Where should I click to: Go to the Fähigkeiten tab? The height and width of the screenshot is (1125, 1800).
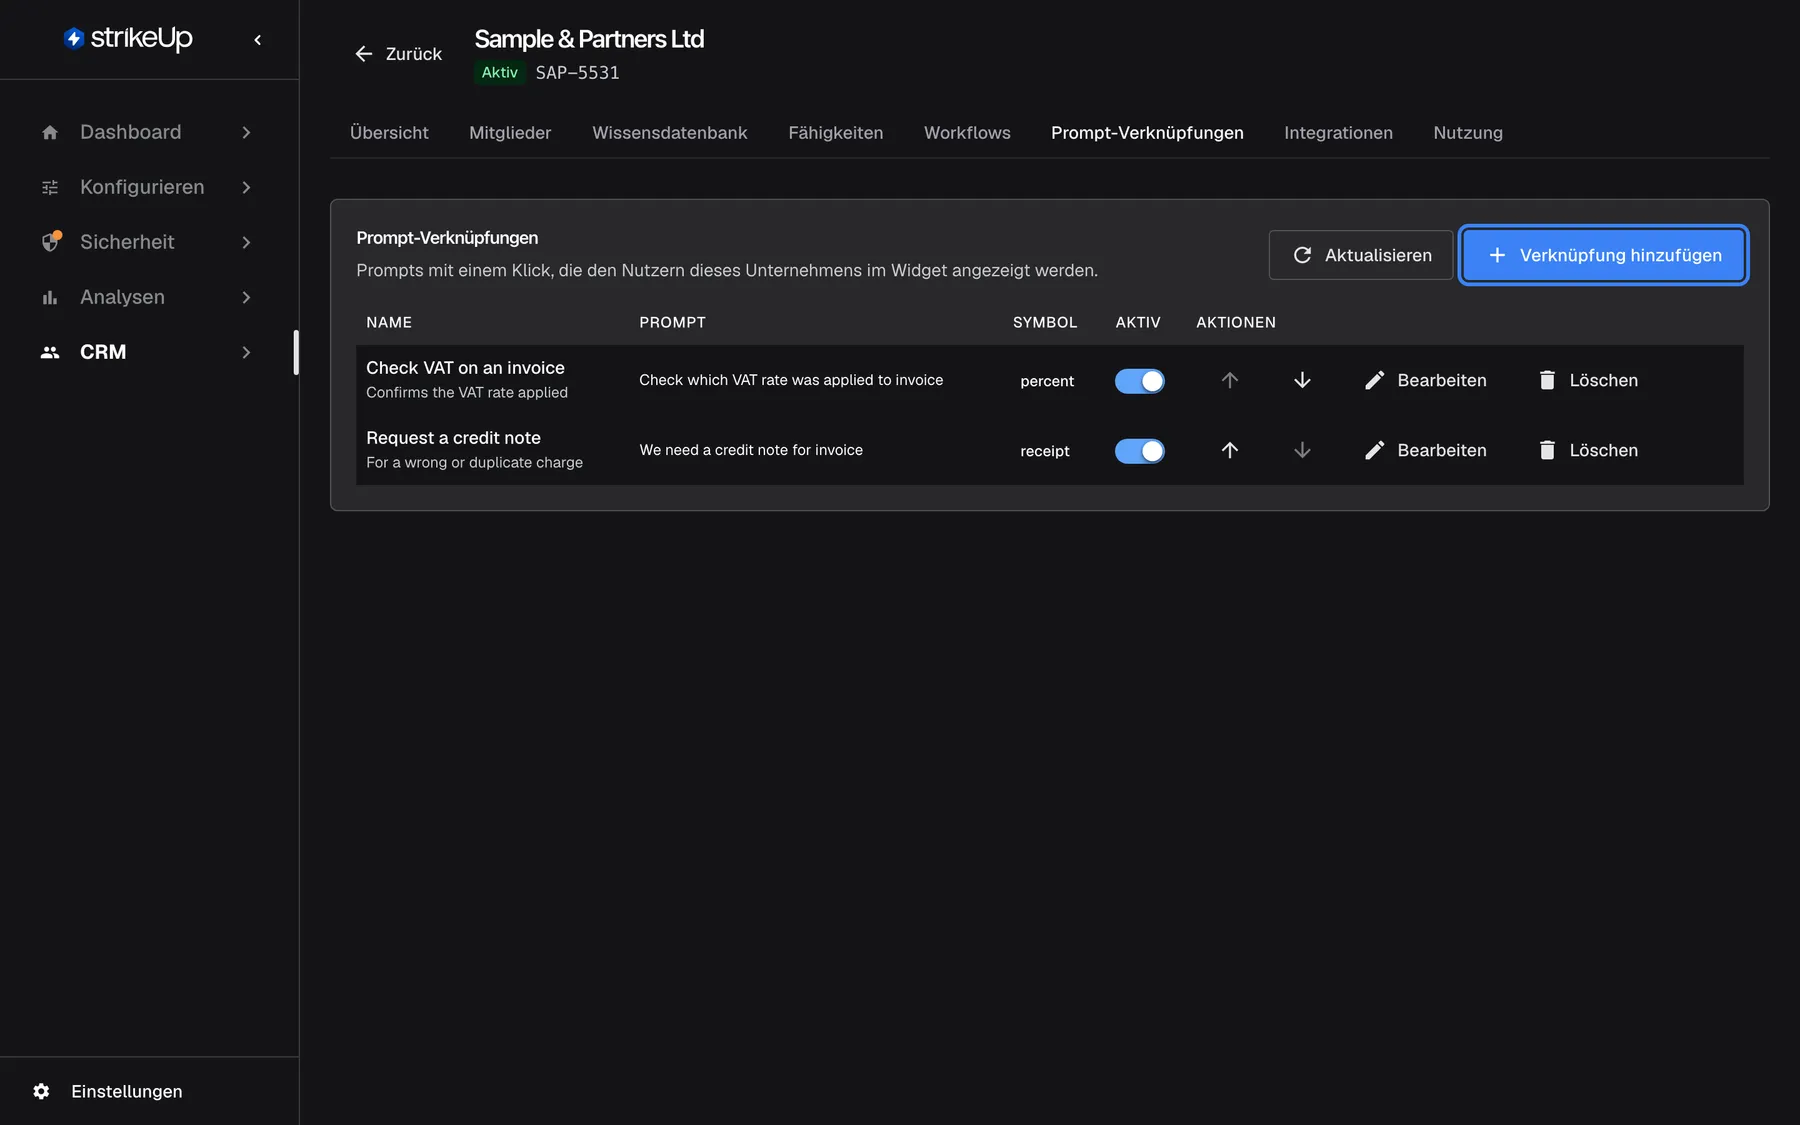pyautogui.click(x=835, y=133)
